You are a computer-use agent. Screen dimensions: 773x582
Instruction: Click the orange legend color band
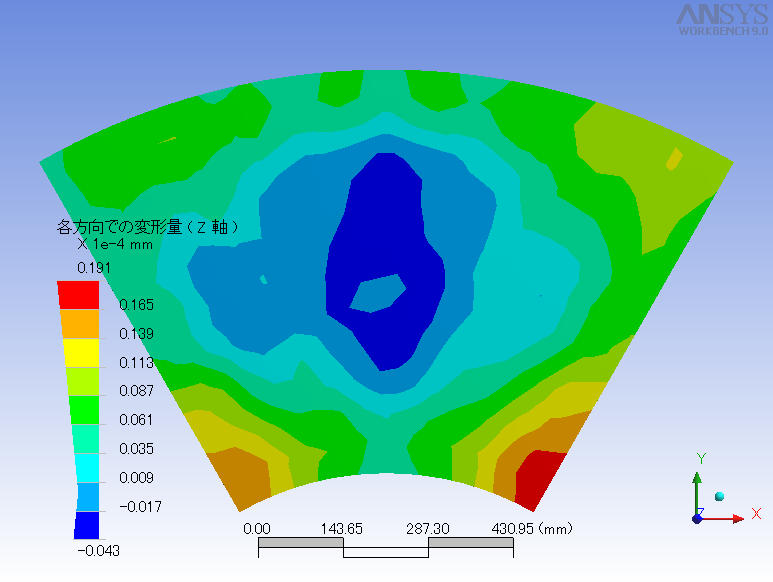coord(80,324)
